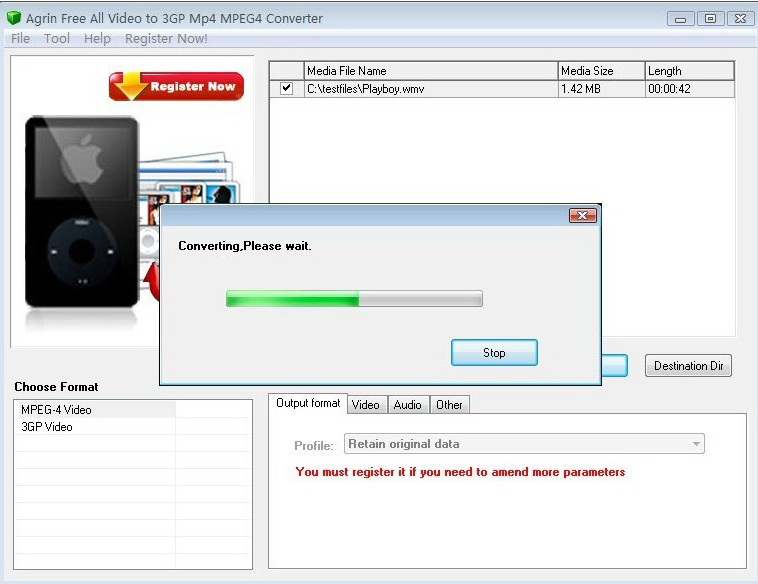The height and width of the screenshot is (584, 758).
Task: Click the Media File Name column header
Action: click(x=431, y=71)
